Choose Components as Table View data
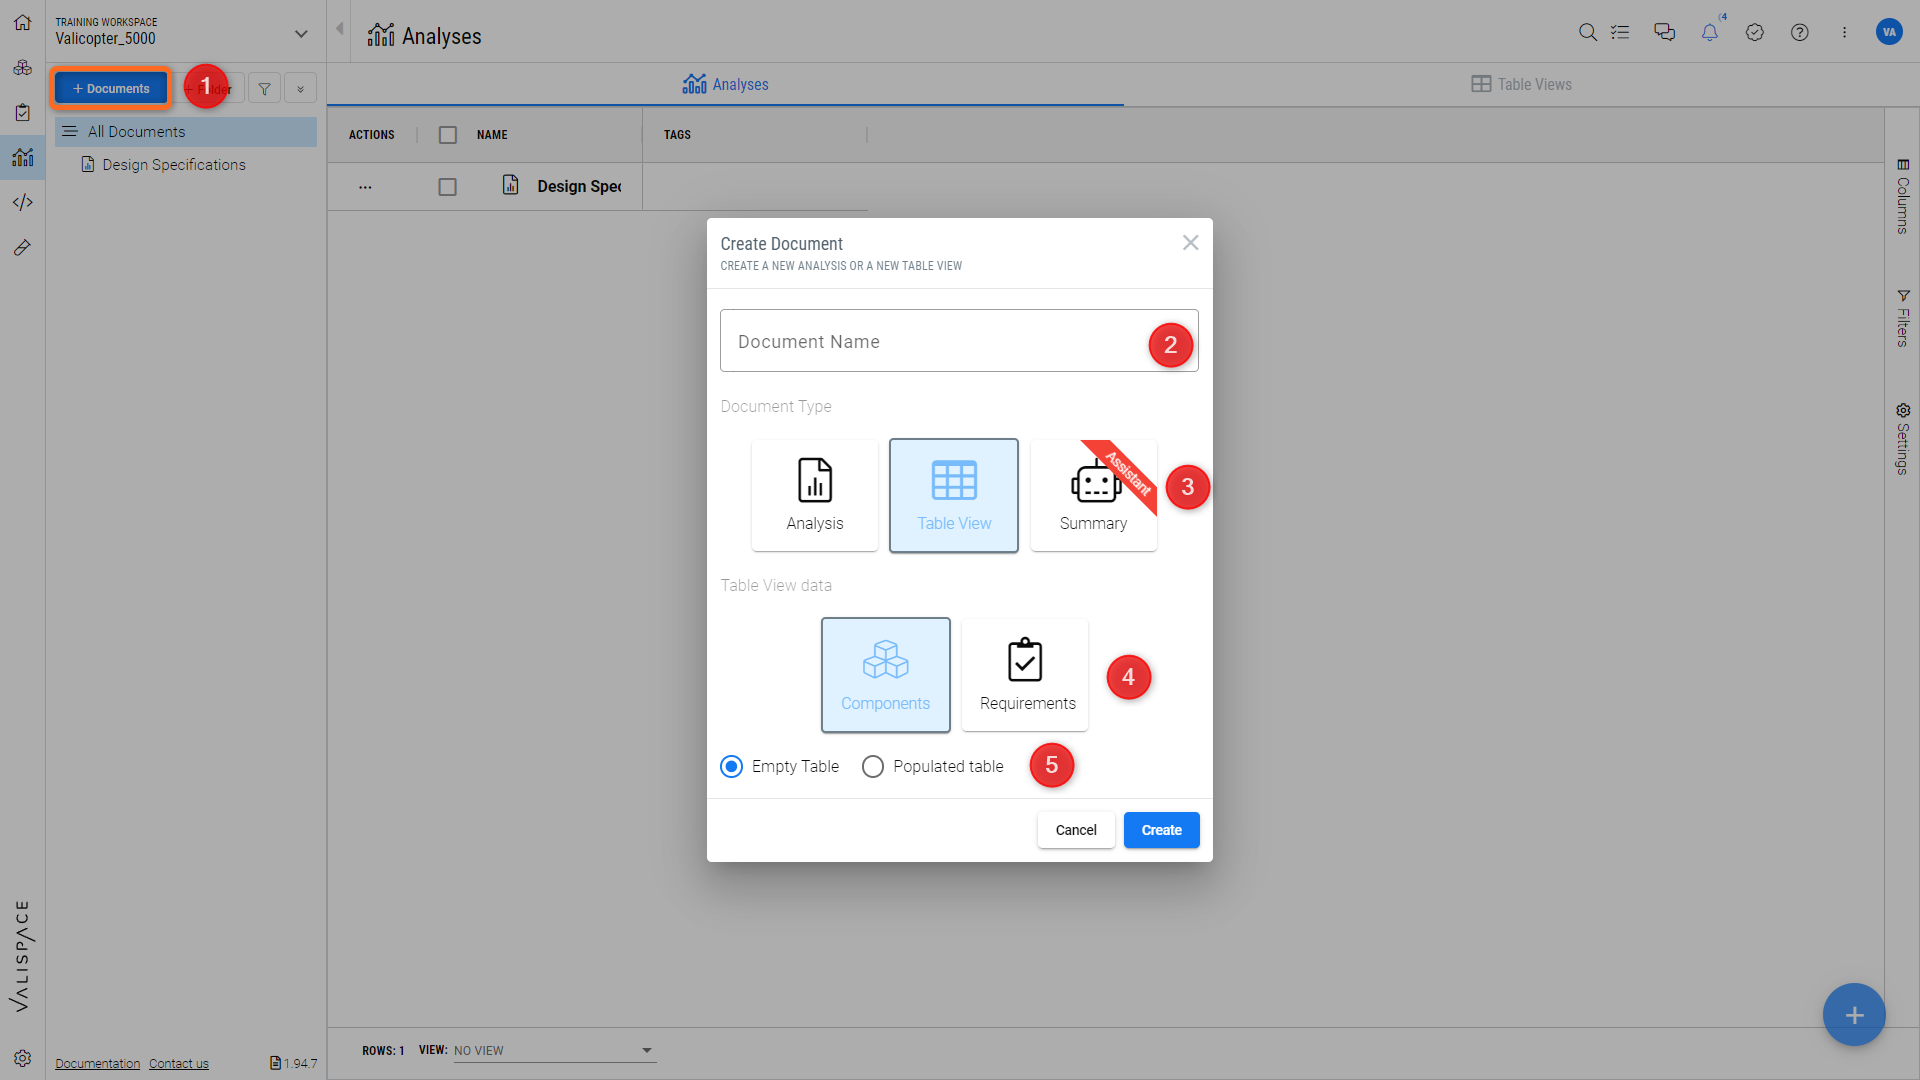The height and width of the screenshot is (1080, 1920). (x=886, y=675)
